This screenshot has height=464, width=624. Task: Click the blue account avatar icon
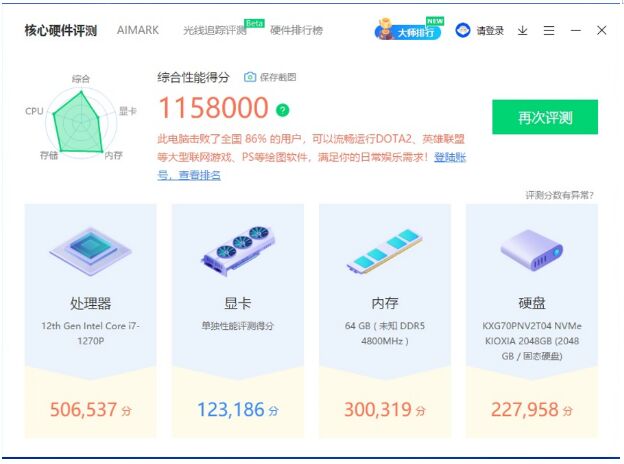click(x=463, y=31)
